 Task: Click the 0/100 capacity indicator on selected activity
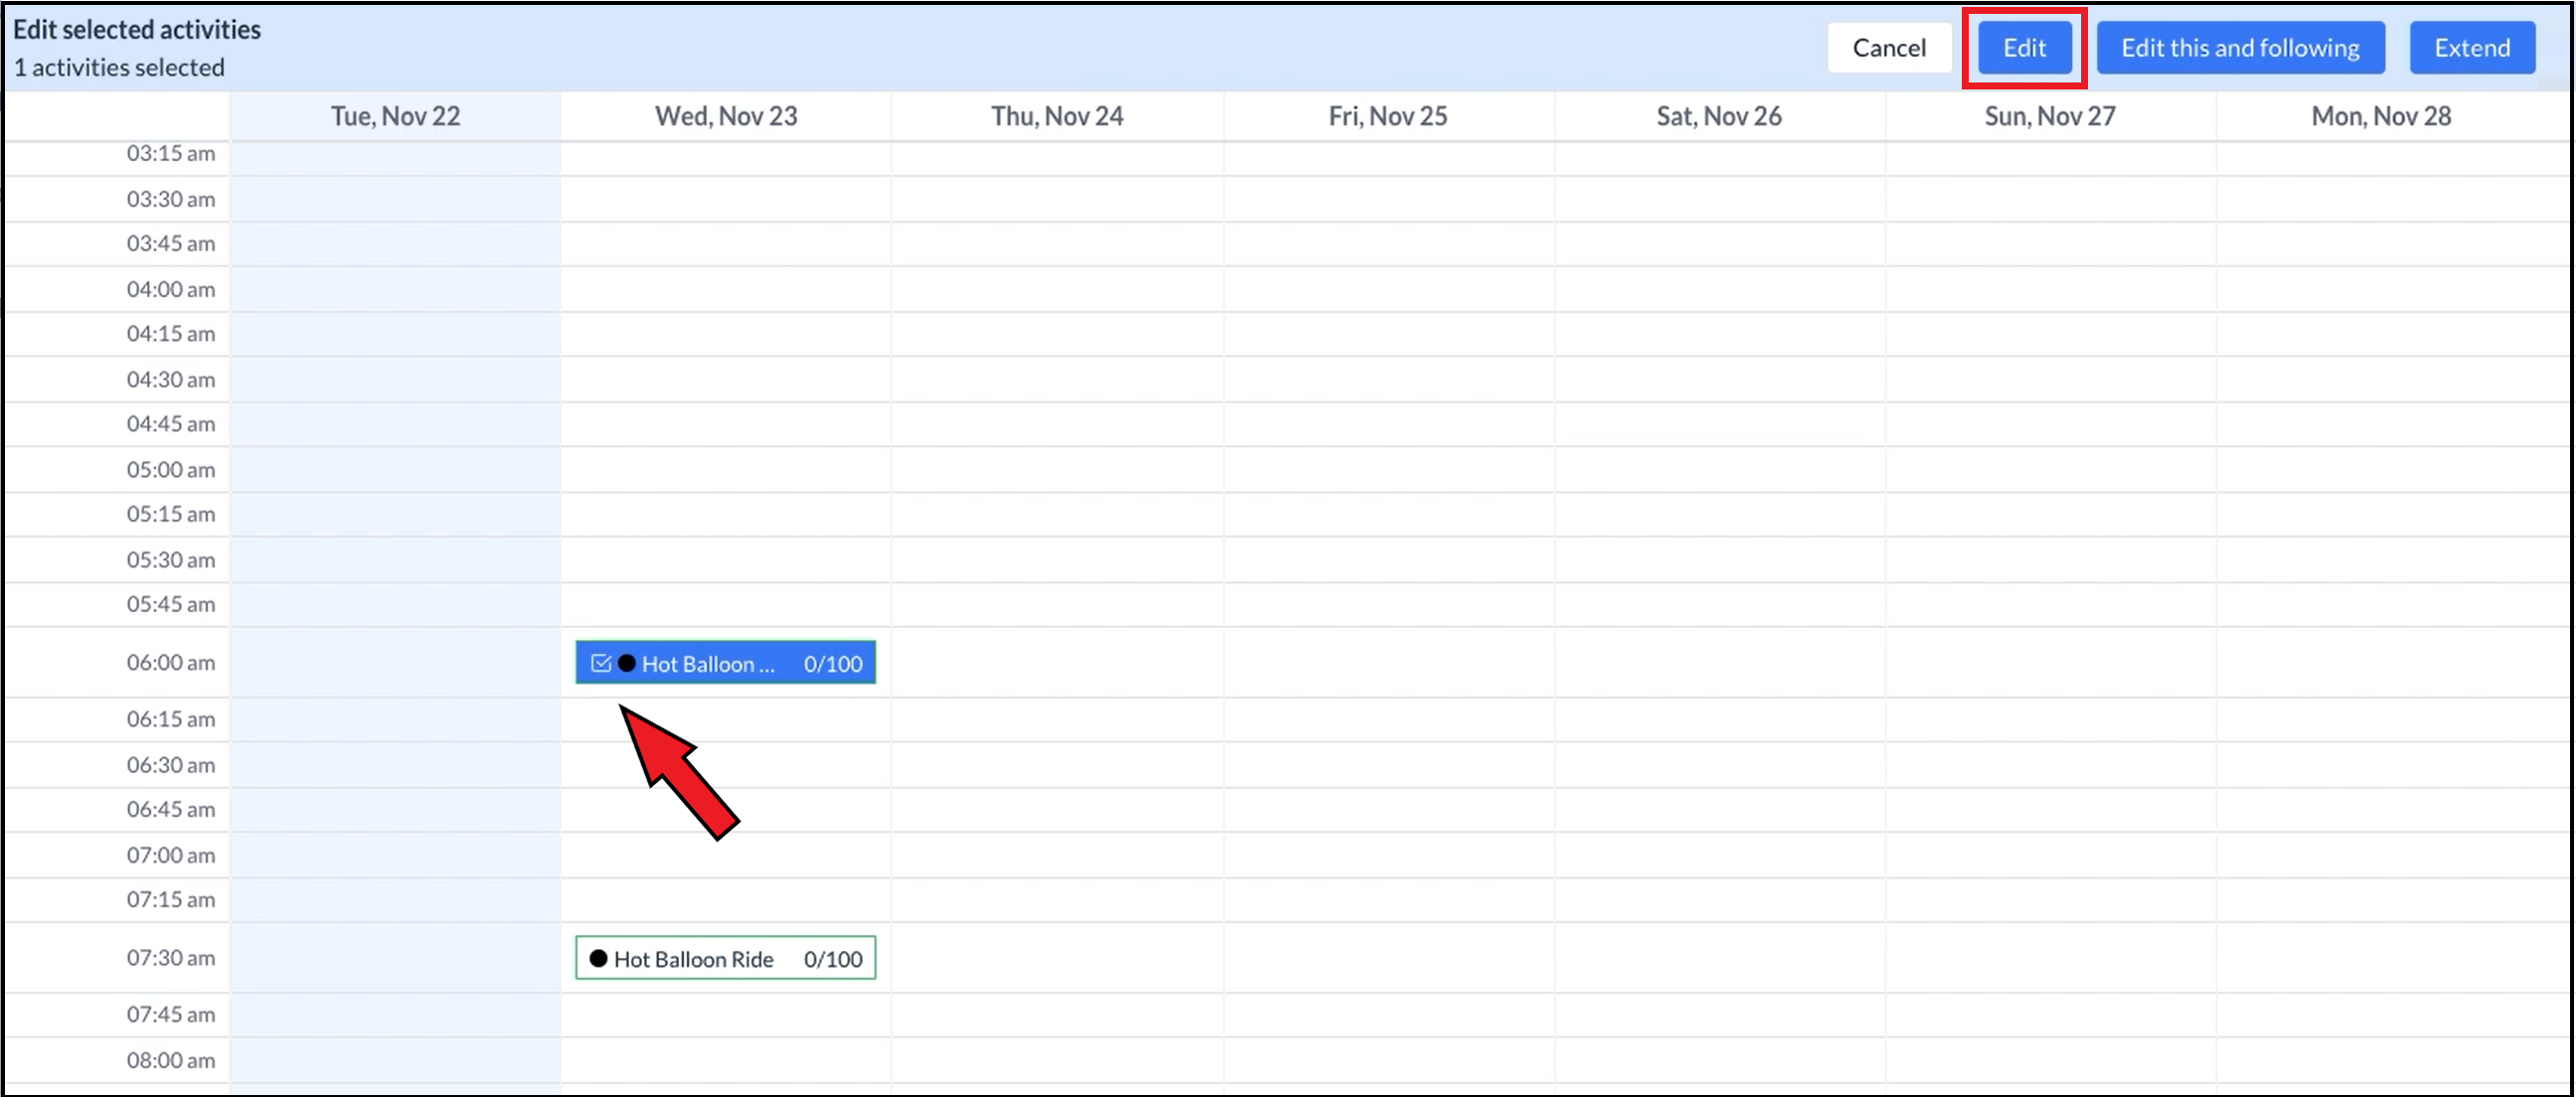pos(827,662)
